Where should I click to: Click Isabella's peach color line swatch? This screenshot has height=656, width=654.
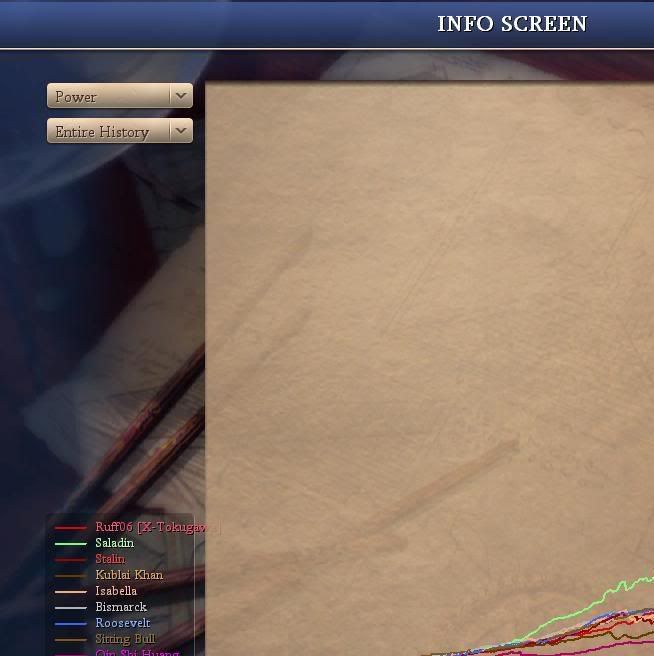click(71, 592)
